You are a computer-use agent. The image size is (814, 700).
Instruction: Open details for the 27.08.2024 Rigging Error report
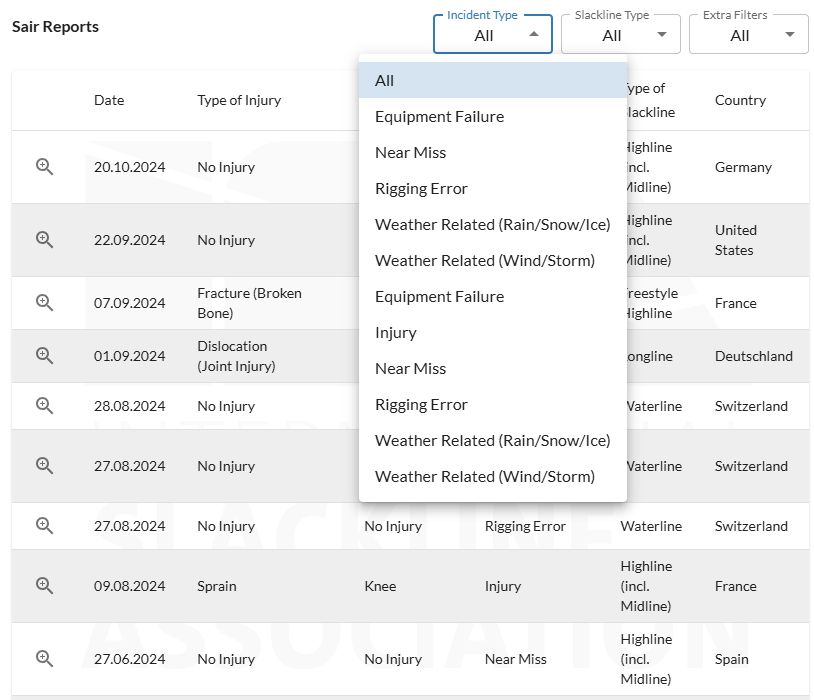44,526
